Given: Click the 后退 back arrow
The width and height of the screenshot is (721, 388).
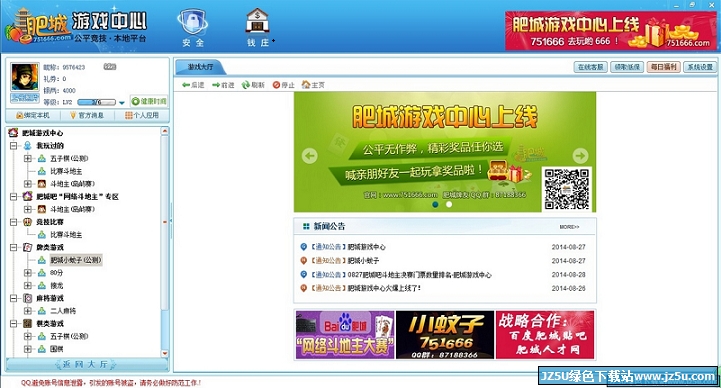Looking at the screenshot, I should click(x=193, y=85).
